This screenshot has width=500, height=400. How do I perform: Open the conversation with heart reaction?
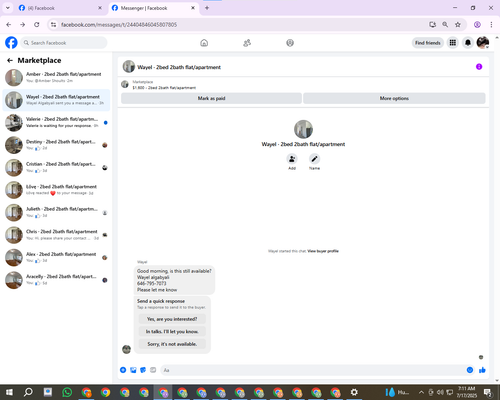coord(56,190)
